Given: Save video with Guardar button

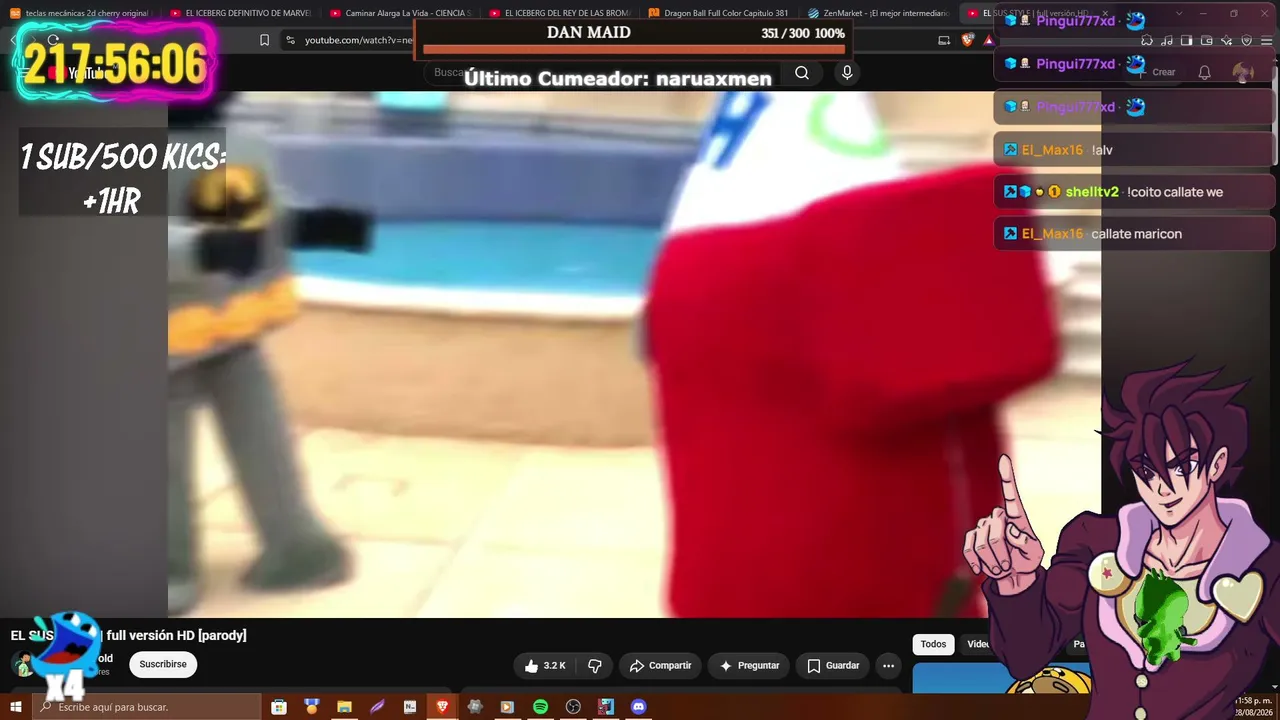Looking at the screenshot, I should tap(833, 666).
